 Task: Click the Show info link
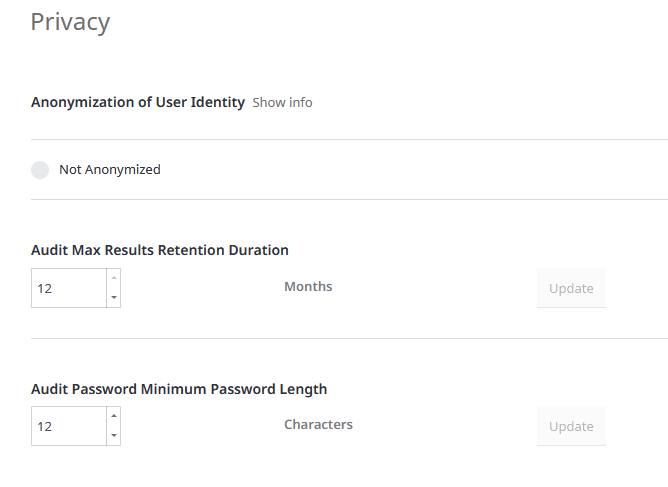click(x=282, y=102)
